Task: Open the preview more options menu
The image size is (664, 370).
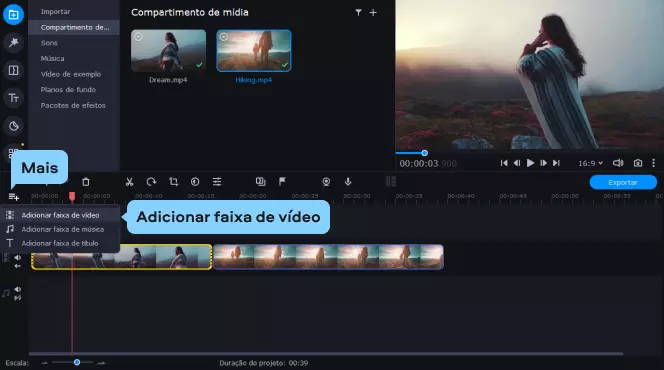Action: (x=653, y=163)
